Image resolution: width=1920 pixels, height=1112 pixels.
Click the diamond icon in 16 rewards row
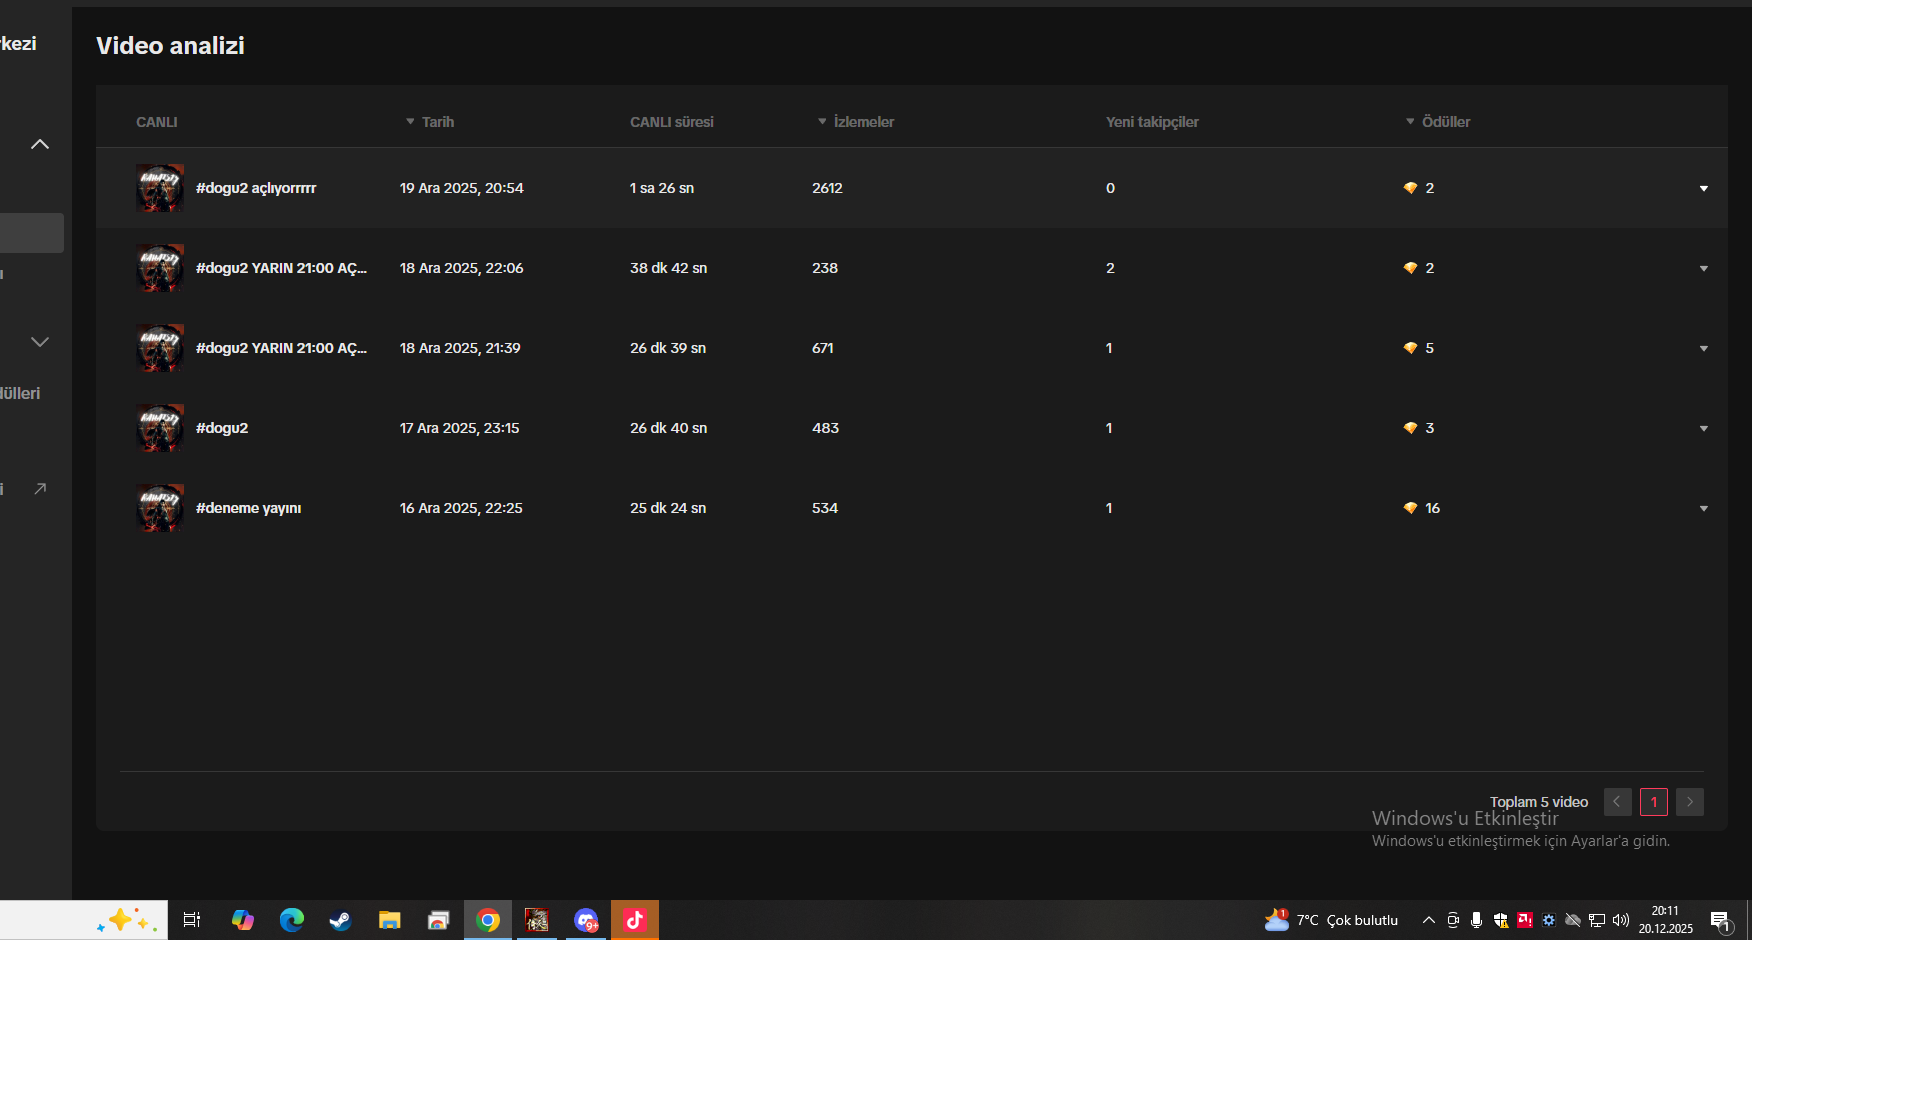[1410, 508]
